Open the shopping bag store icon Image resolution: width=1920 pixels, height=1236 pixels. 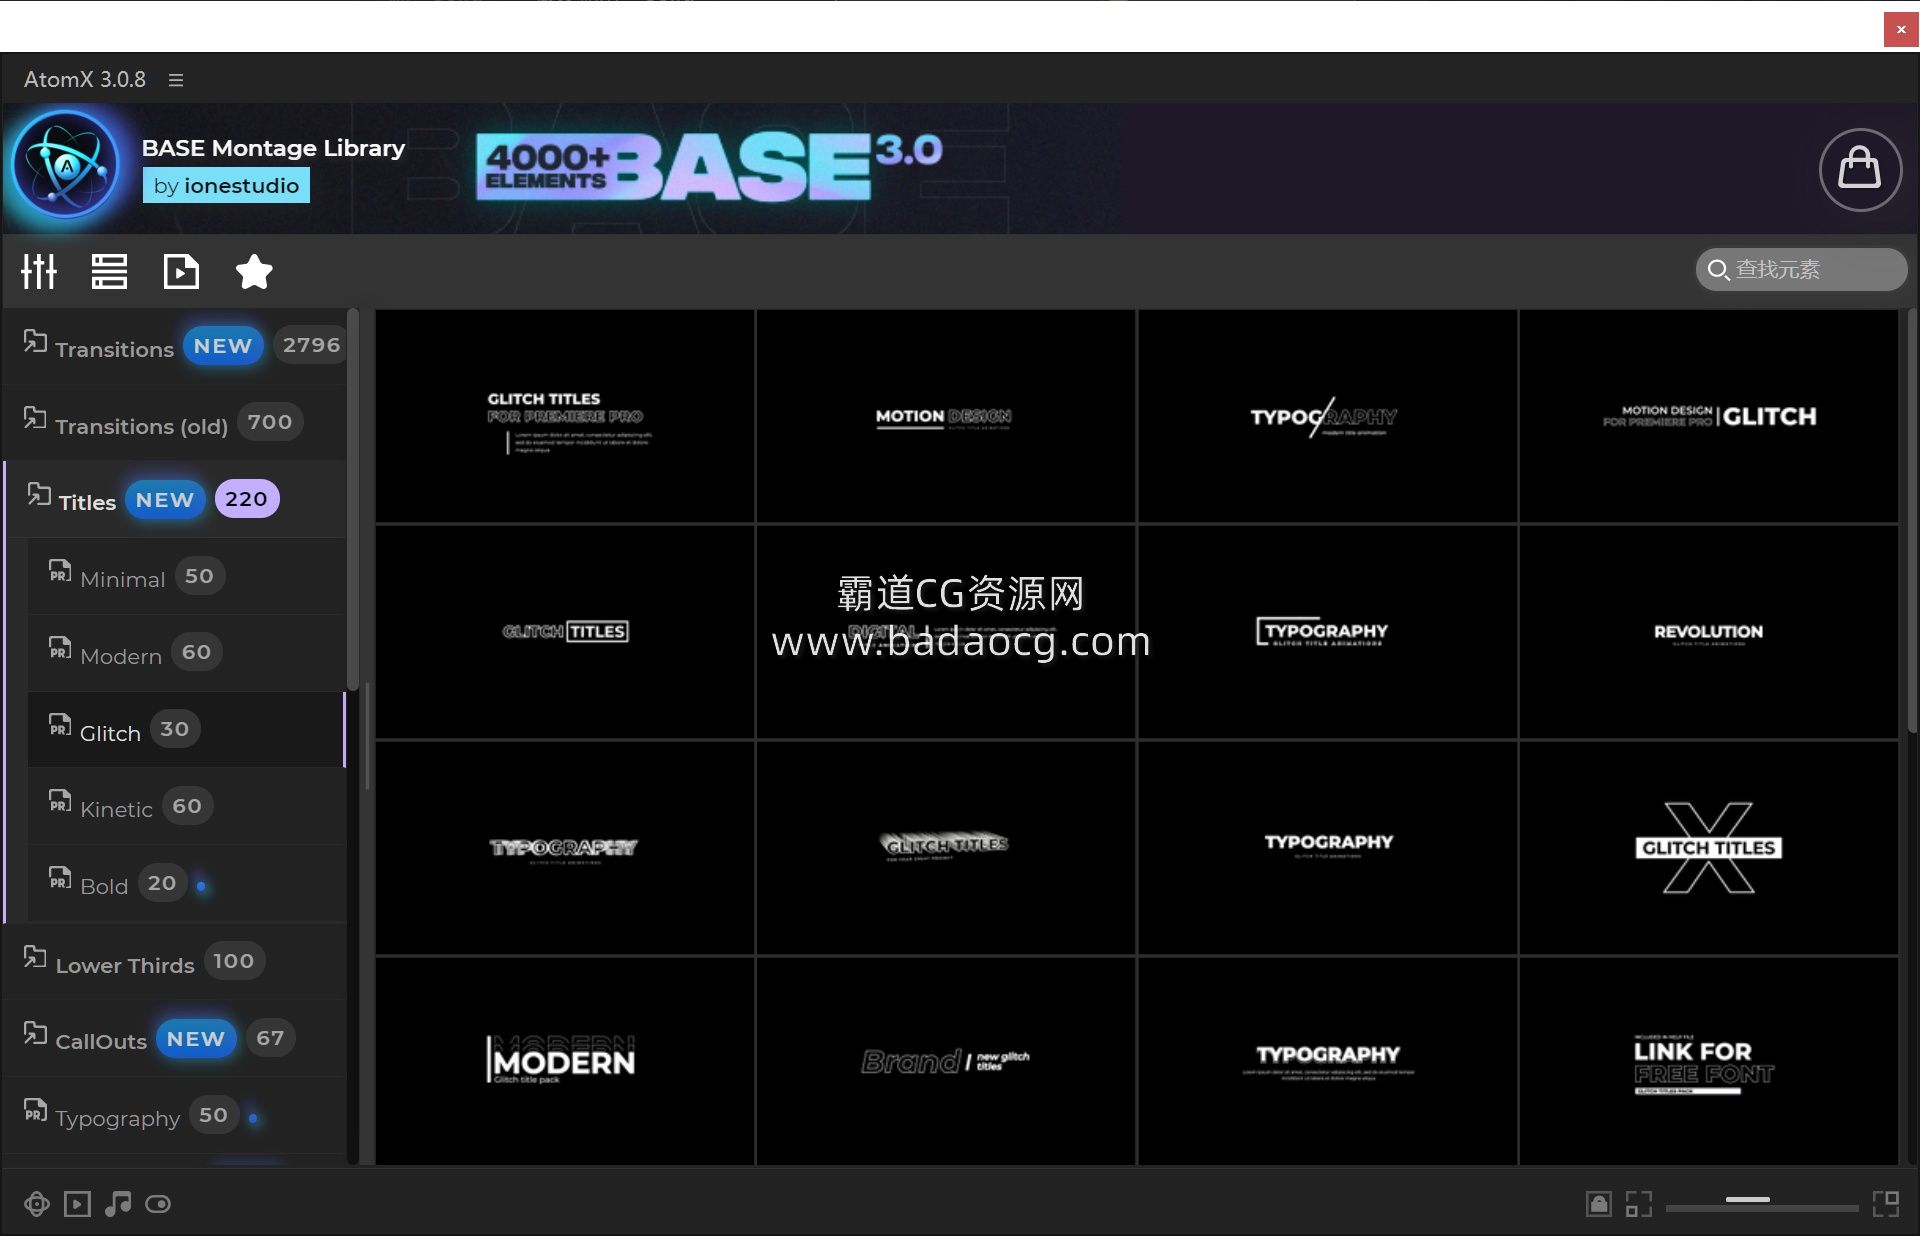tap(1860, 169)
